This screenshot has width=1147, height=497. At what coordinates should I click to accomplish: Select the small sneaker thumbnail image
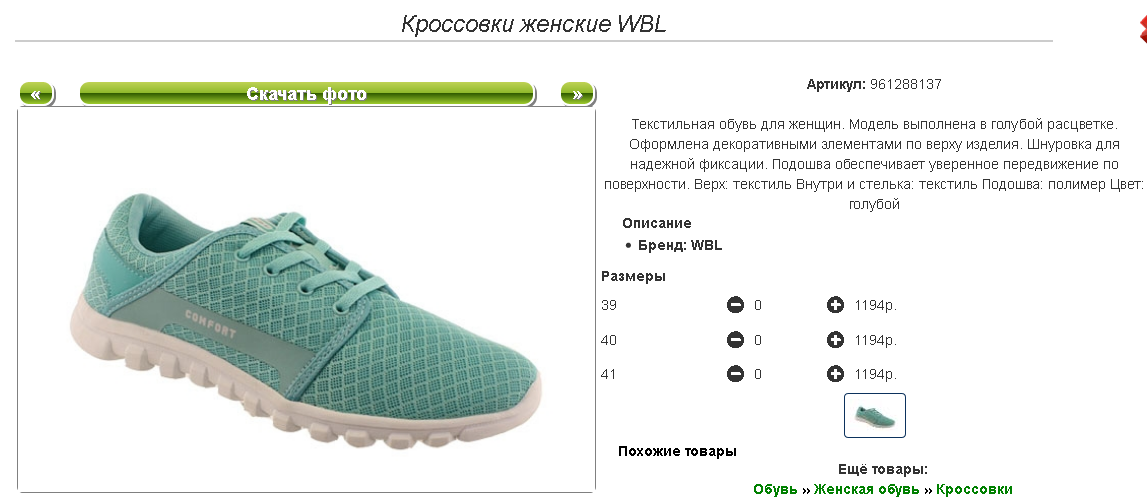tap(875, 415)
